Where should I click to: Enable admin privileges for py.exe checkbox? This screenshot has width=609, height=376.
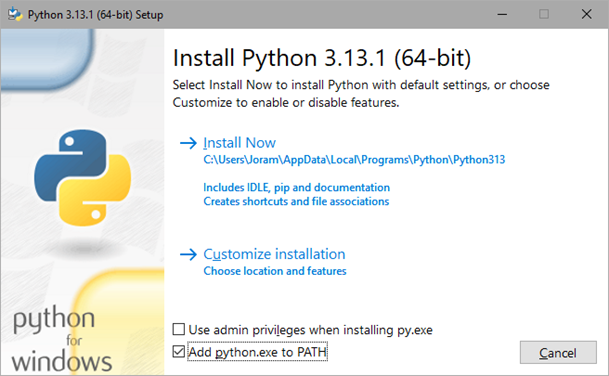coord(179,329)
